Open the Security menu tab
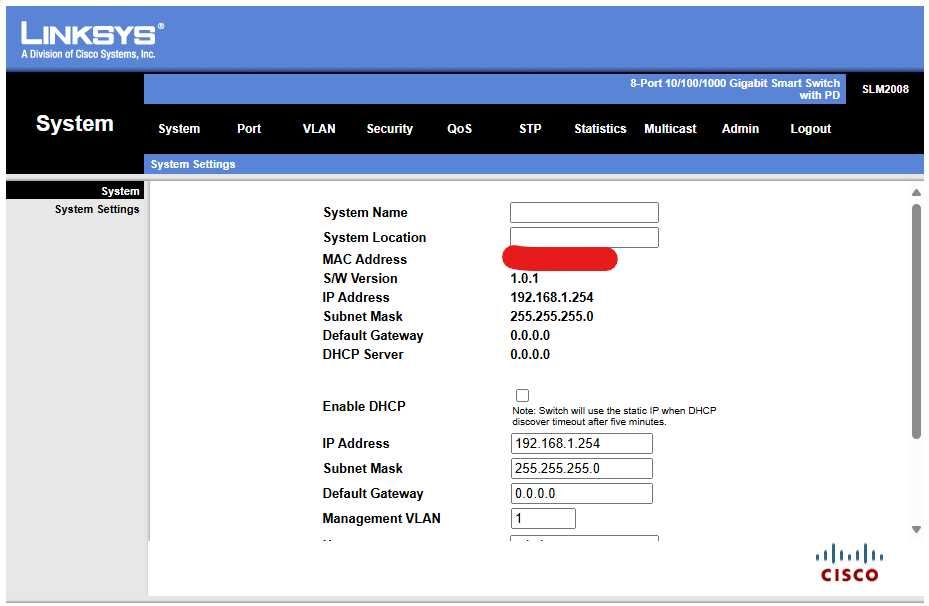Image resolution: width=929 pixels, height=606 pixels. tap(389, 129)
